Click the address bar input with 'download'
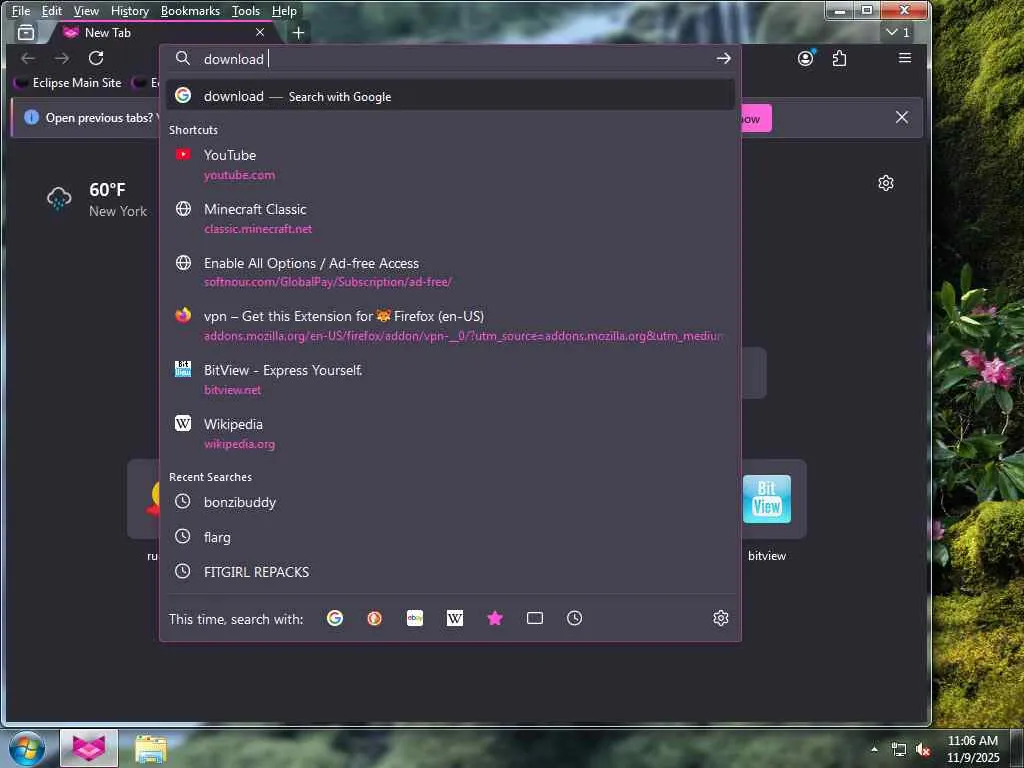 [x=451, y=59]
